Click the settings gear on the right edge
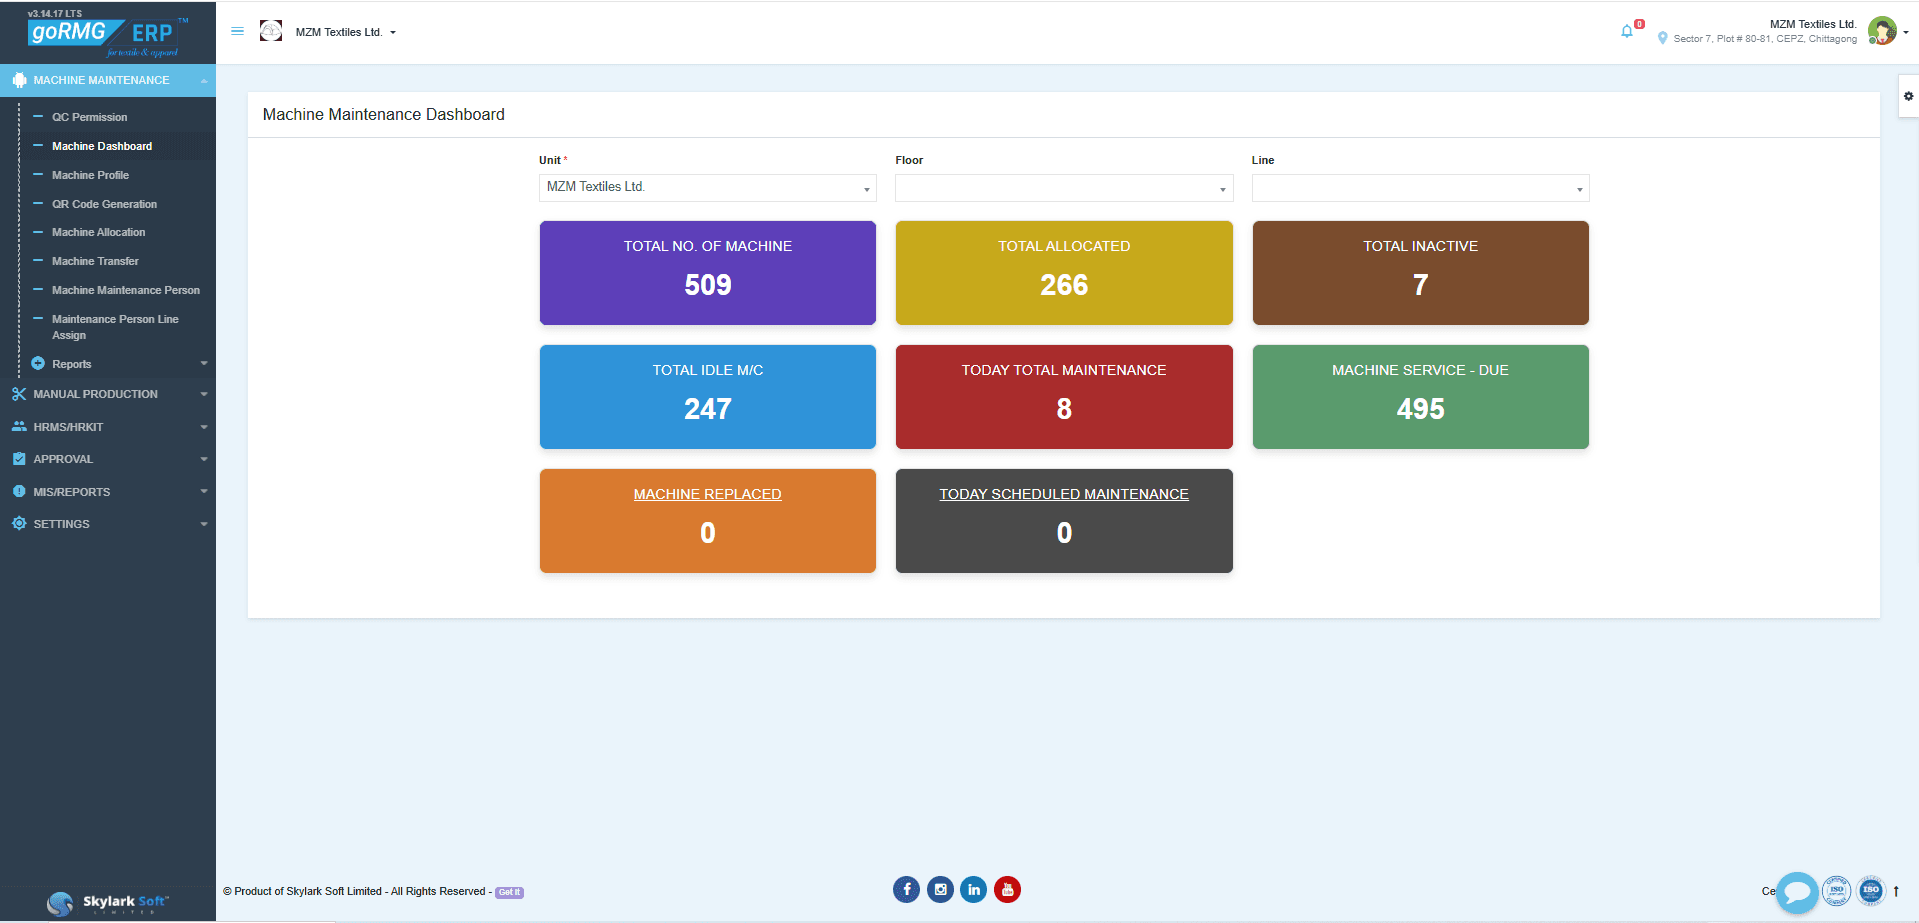 point(1908,96)
